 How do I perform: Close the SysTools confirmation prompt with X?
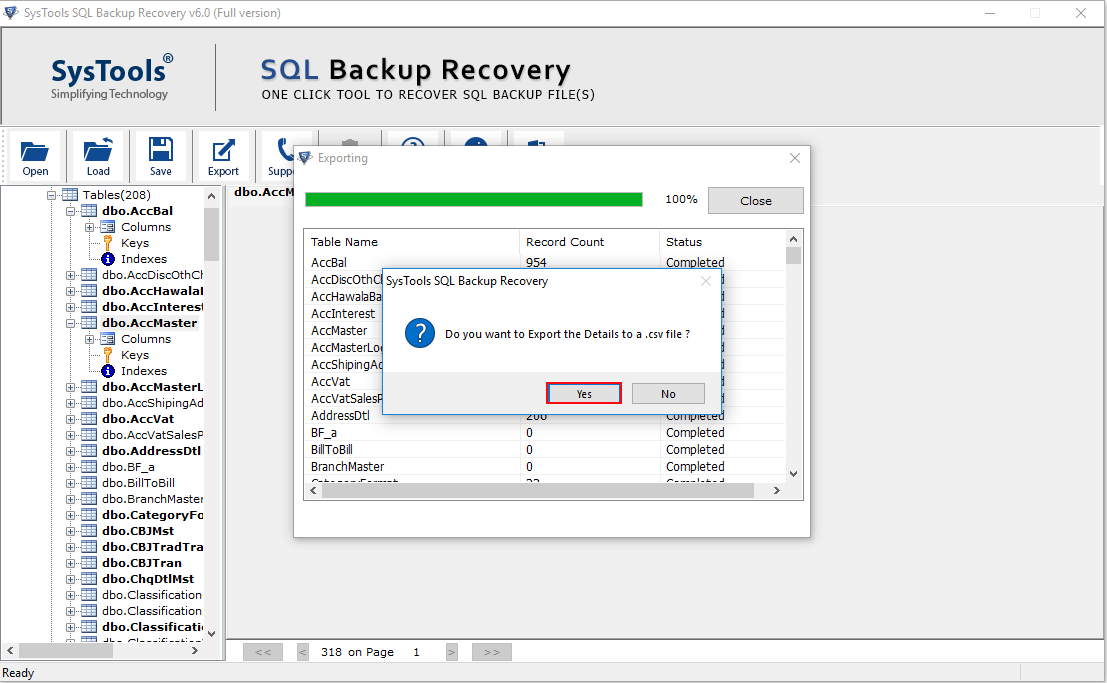click(x=705, y=281)
